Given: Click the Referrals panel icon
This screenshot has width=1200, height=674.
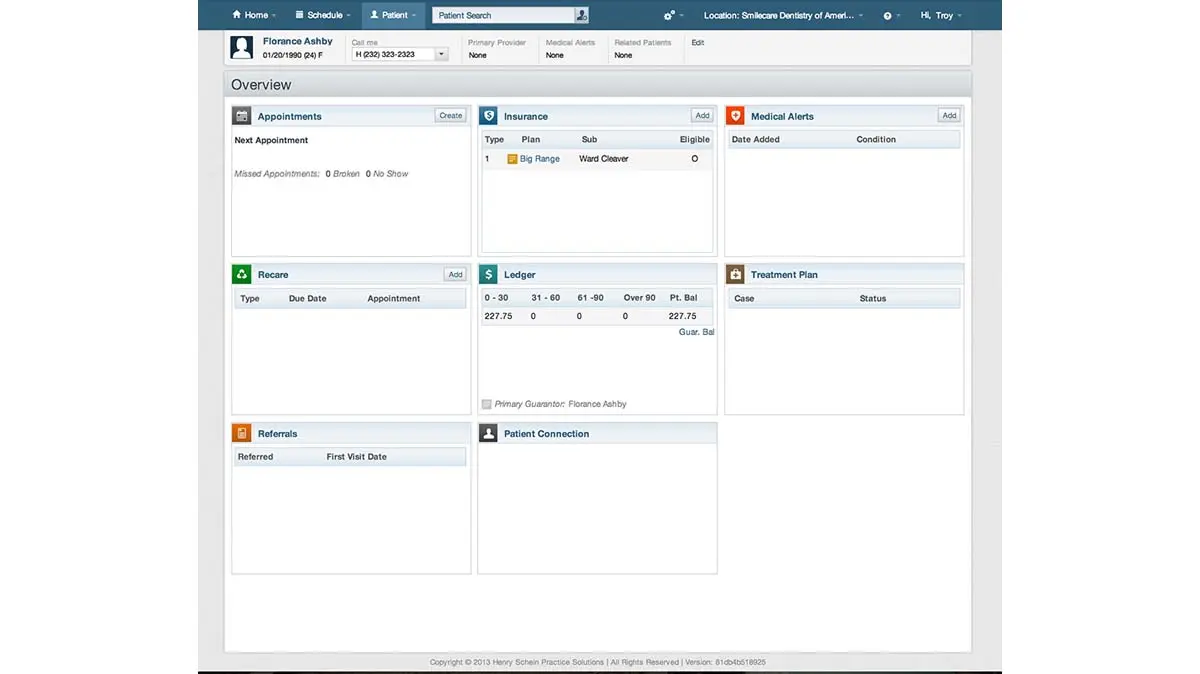Looking at the screenshot, I should click(x=241, y=432).
